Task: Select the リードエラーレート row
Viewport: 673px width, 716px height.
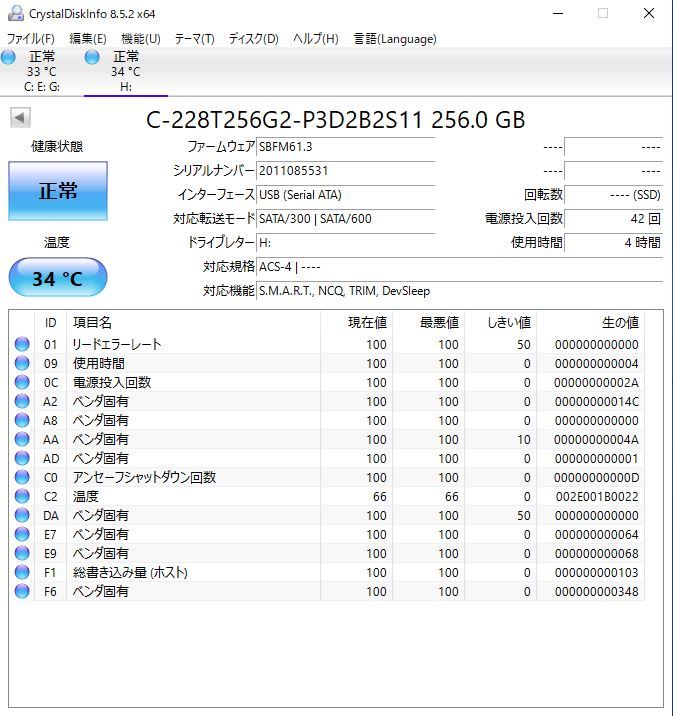Action: click(327, 344)
